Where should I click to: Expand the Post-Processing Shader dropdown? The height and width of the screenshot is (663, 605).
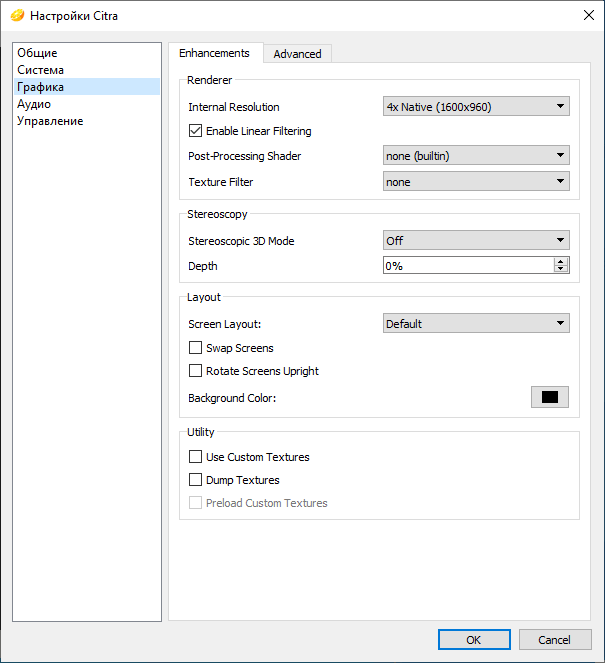pyautogui.click(x=476, y=156)
